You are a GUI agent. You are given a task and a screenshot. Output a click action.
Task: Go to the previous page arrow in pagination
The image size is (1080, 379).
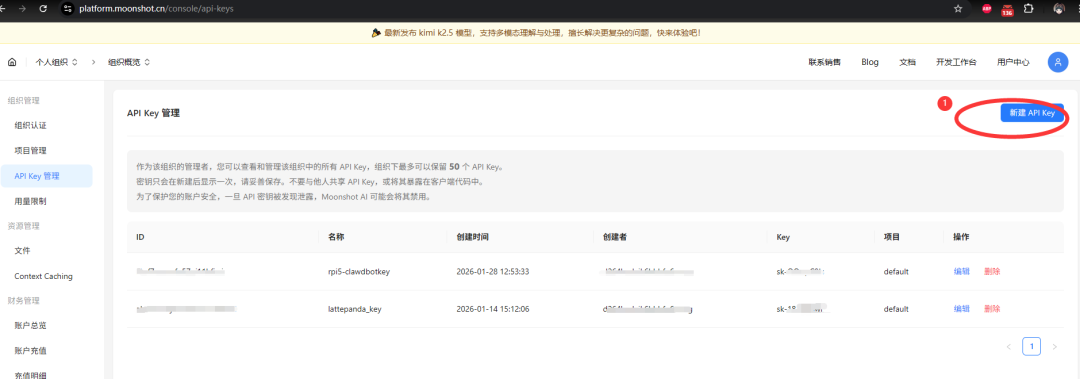(x=1008, y=347)
